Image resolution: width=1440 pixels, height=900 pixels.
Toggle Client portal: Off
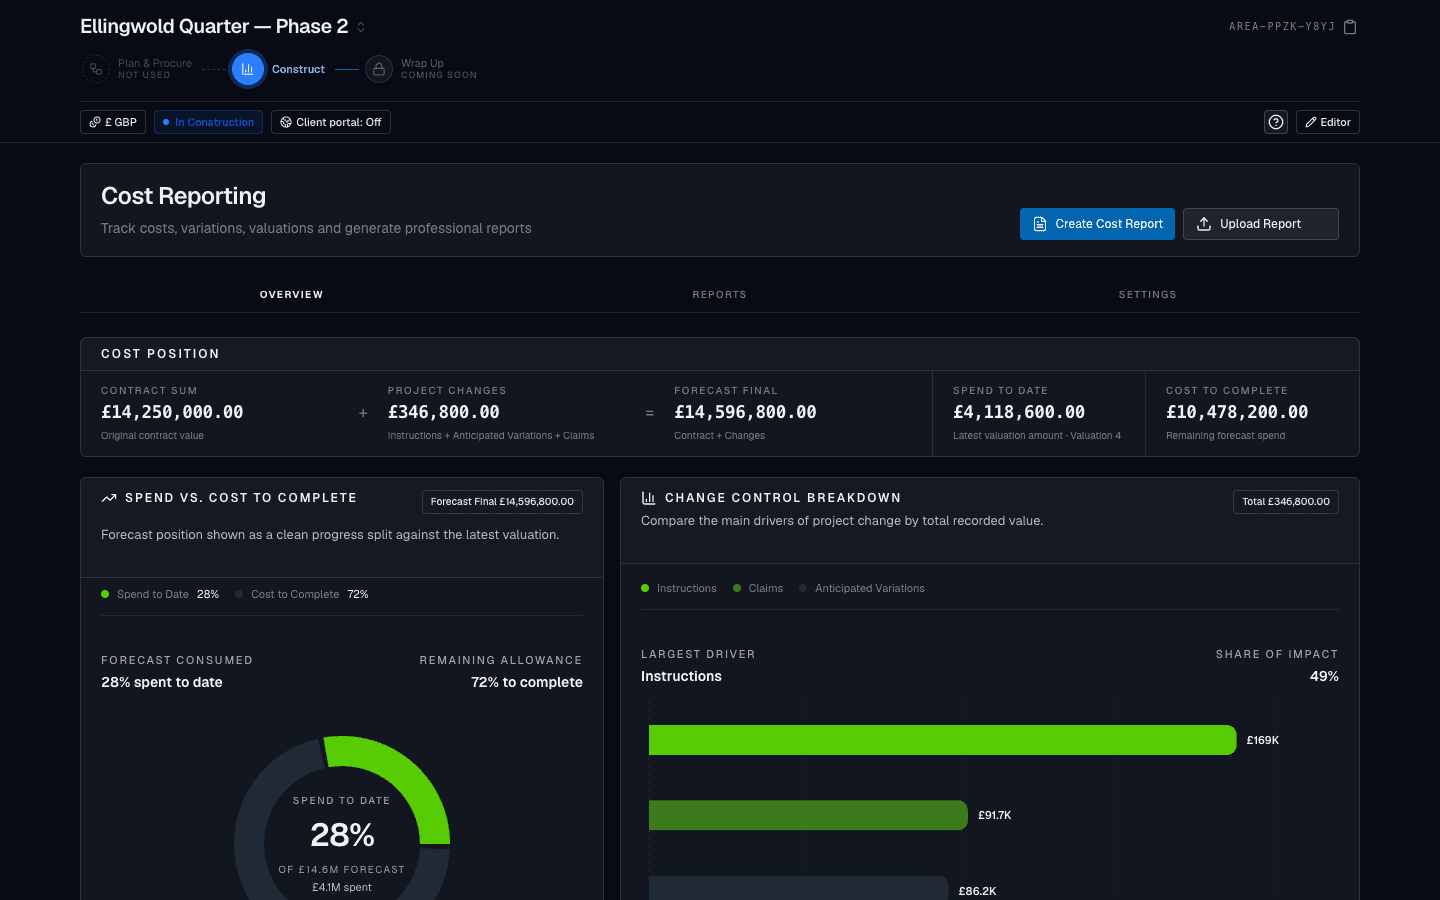331,122
